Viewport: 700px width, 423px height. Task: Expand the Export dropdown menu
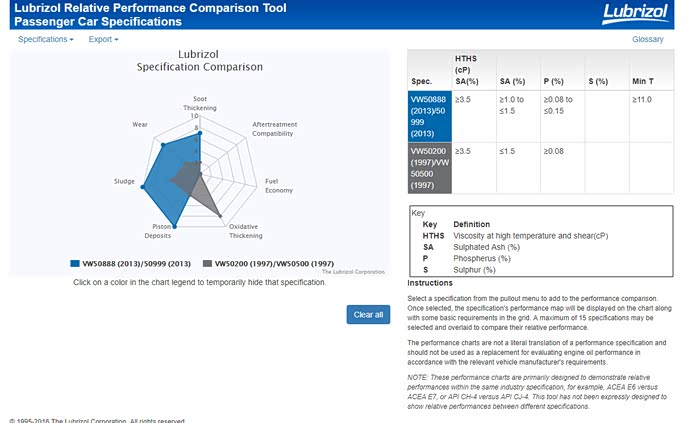point(103,39)
